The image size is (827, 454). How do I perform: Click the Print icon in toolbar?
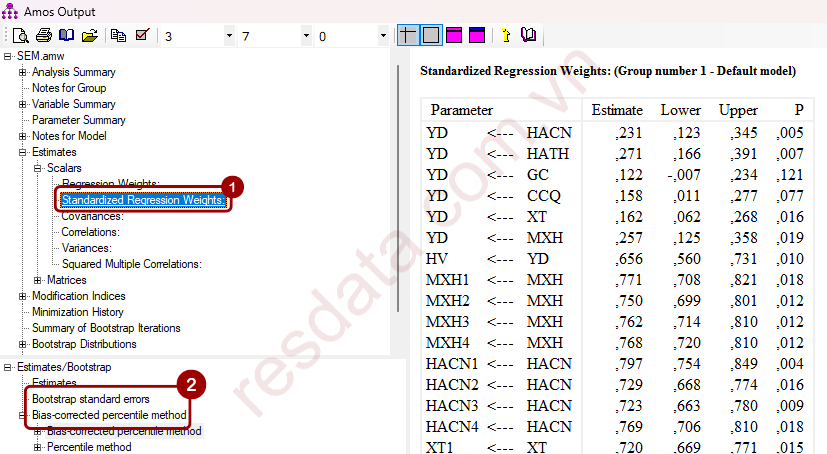pos(43,36)
